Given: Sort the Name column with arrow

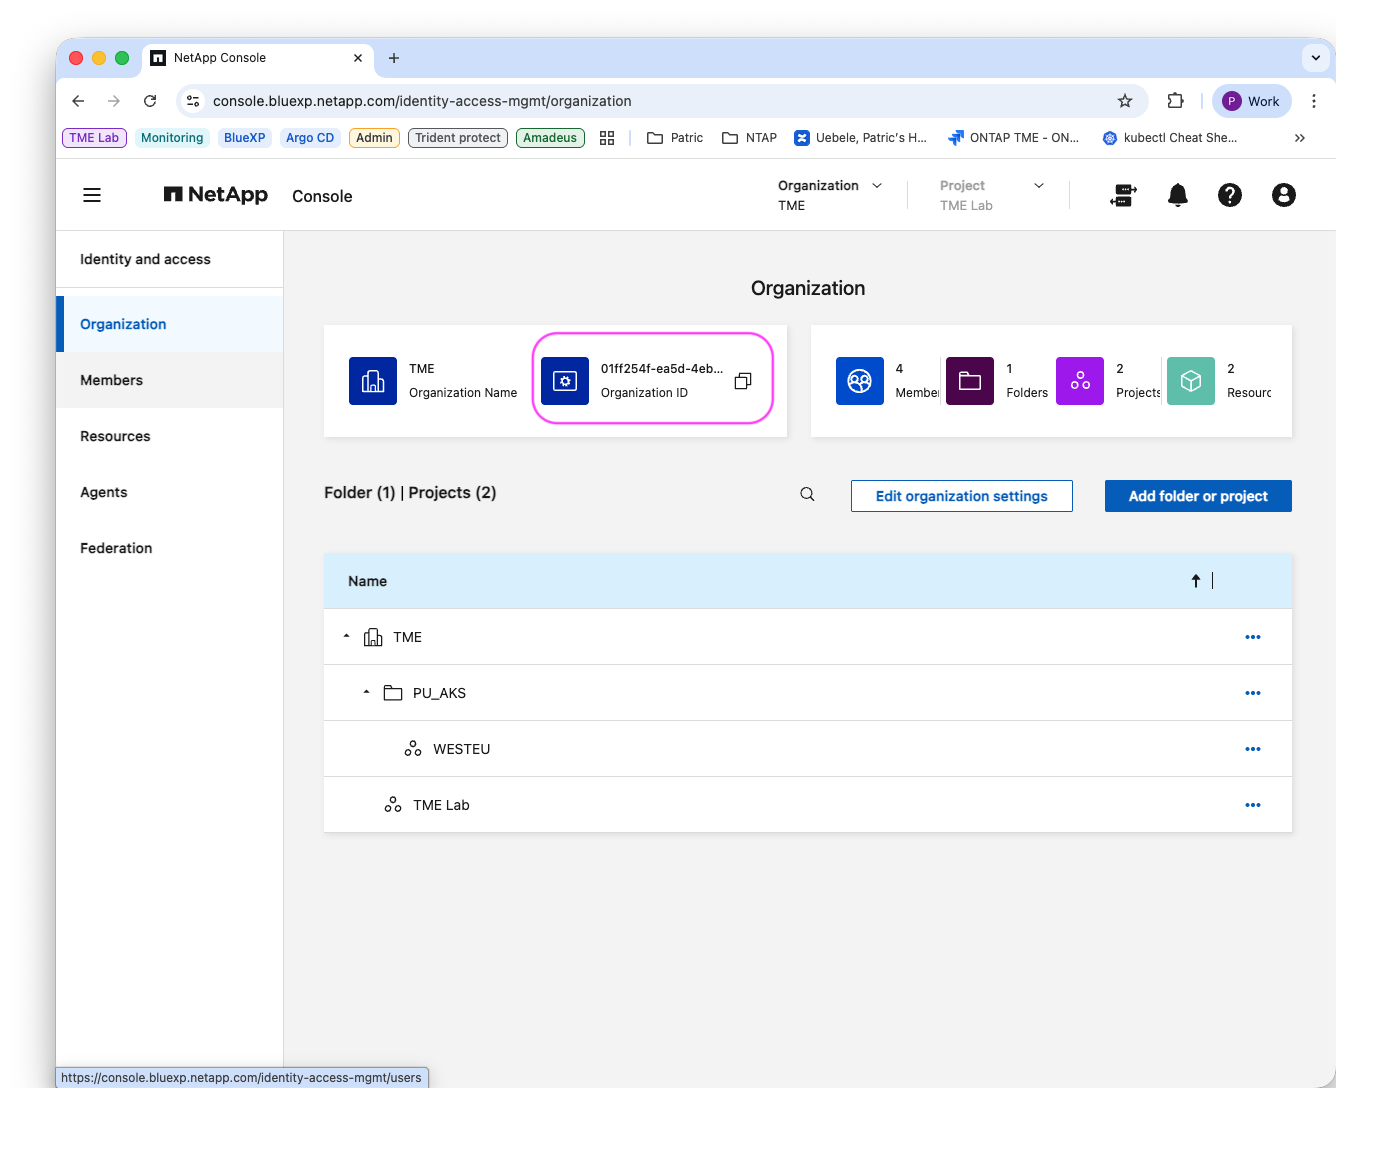Looking at the screenshot, I should point(1196,581).
